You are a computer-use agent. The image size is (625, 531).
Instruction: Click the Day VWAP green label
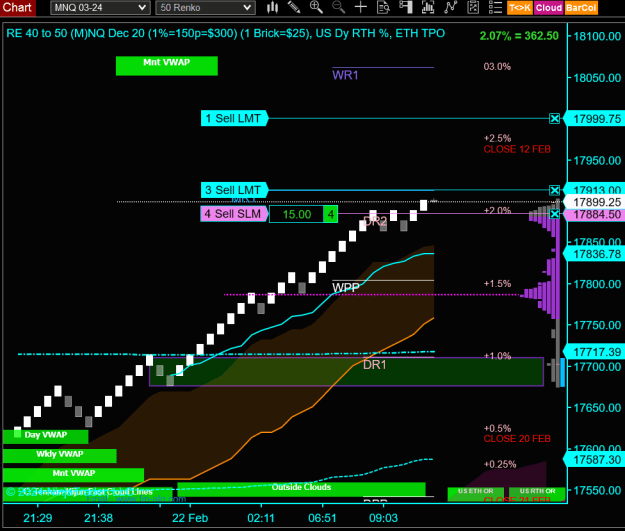[45, 437]
